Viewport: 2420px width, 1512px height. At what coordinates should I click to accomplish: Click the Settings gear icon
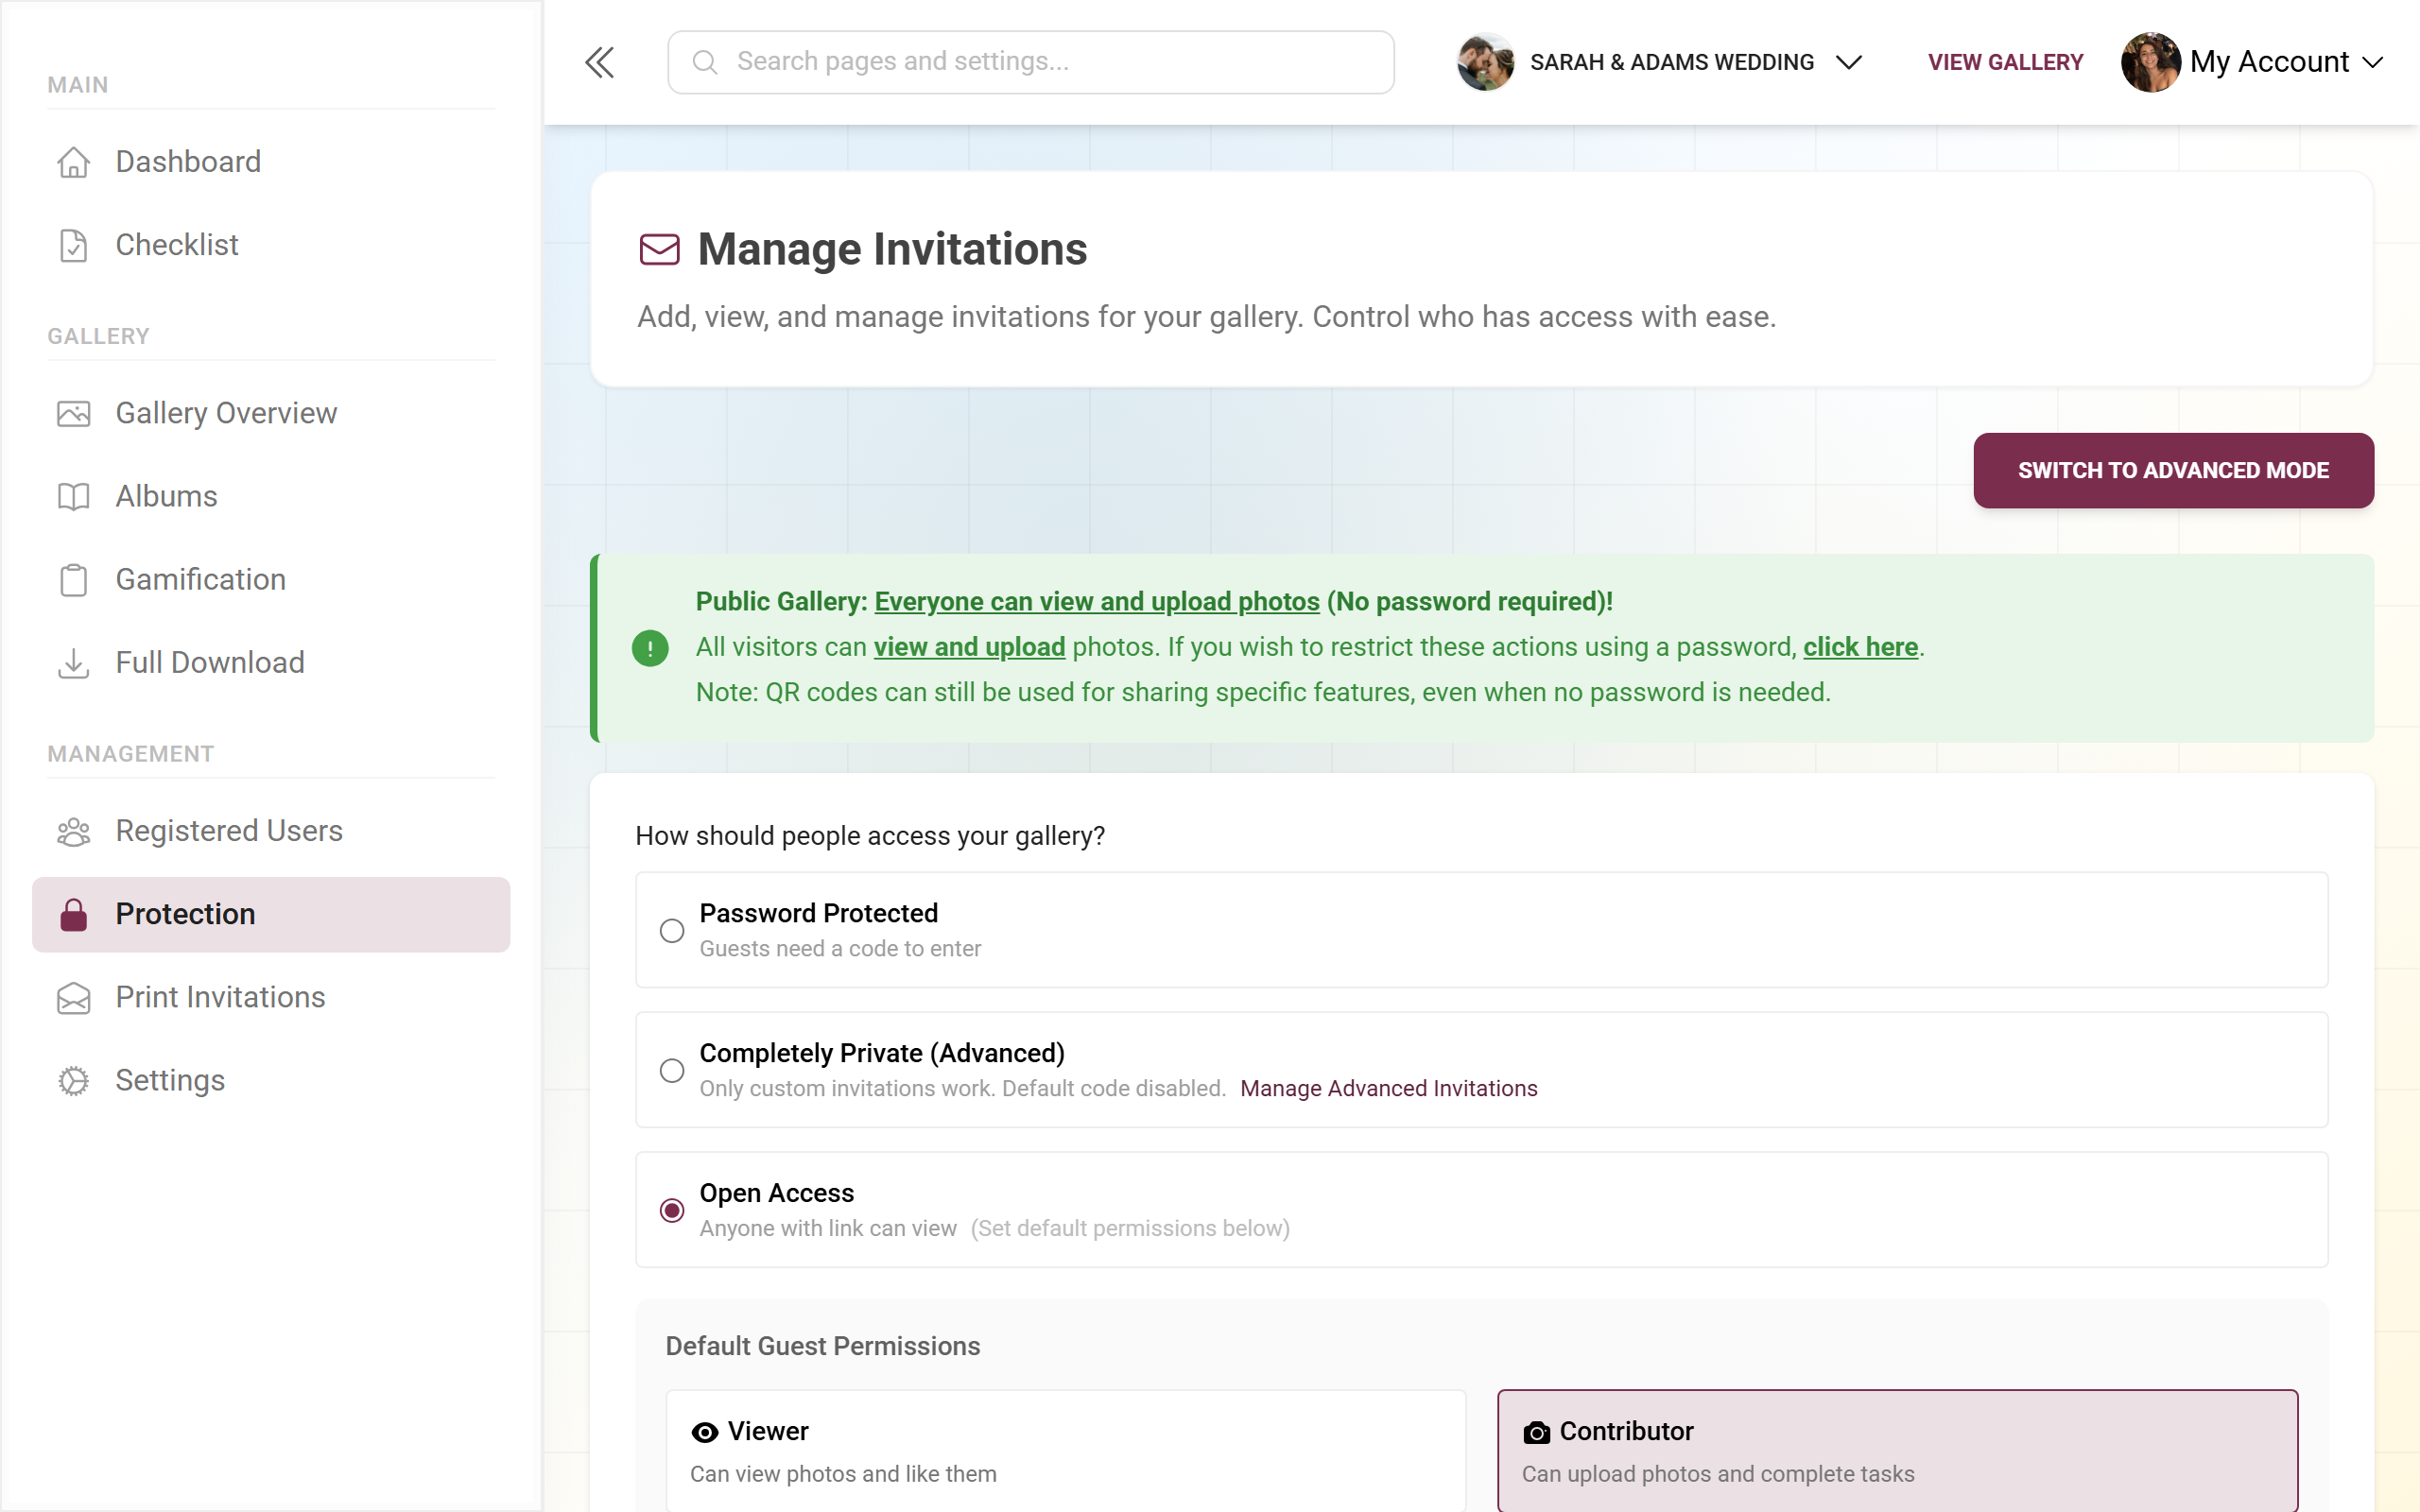[73, 1080]
